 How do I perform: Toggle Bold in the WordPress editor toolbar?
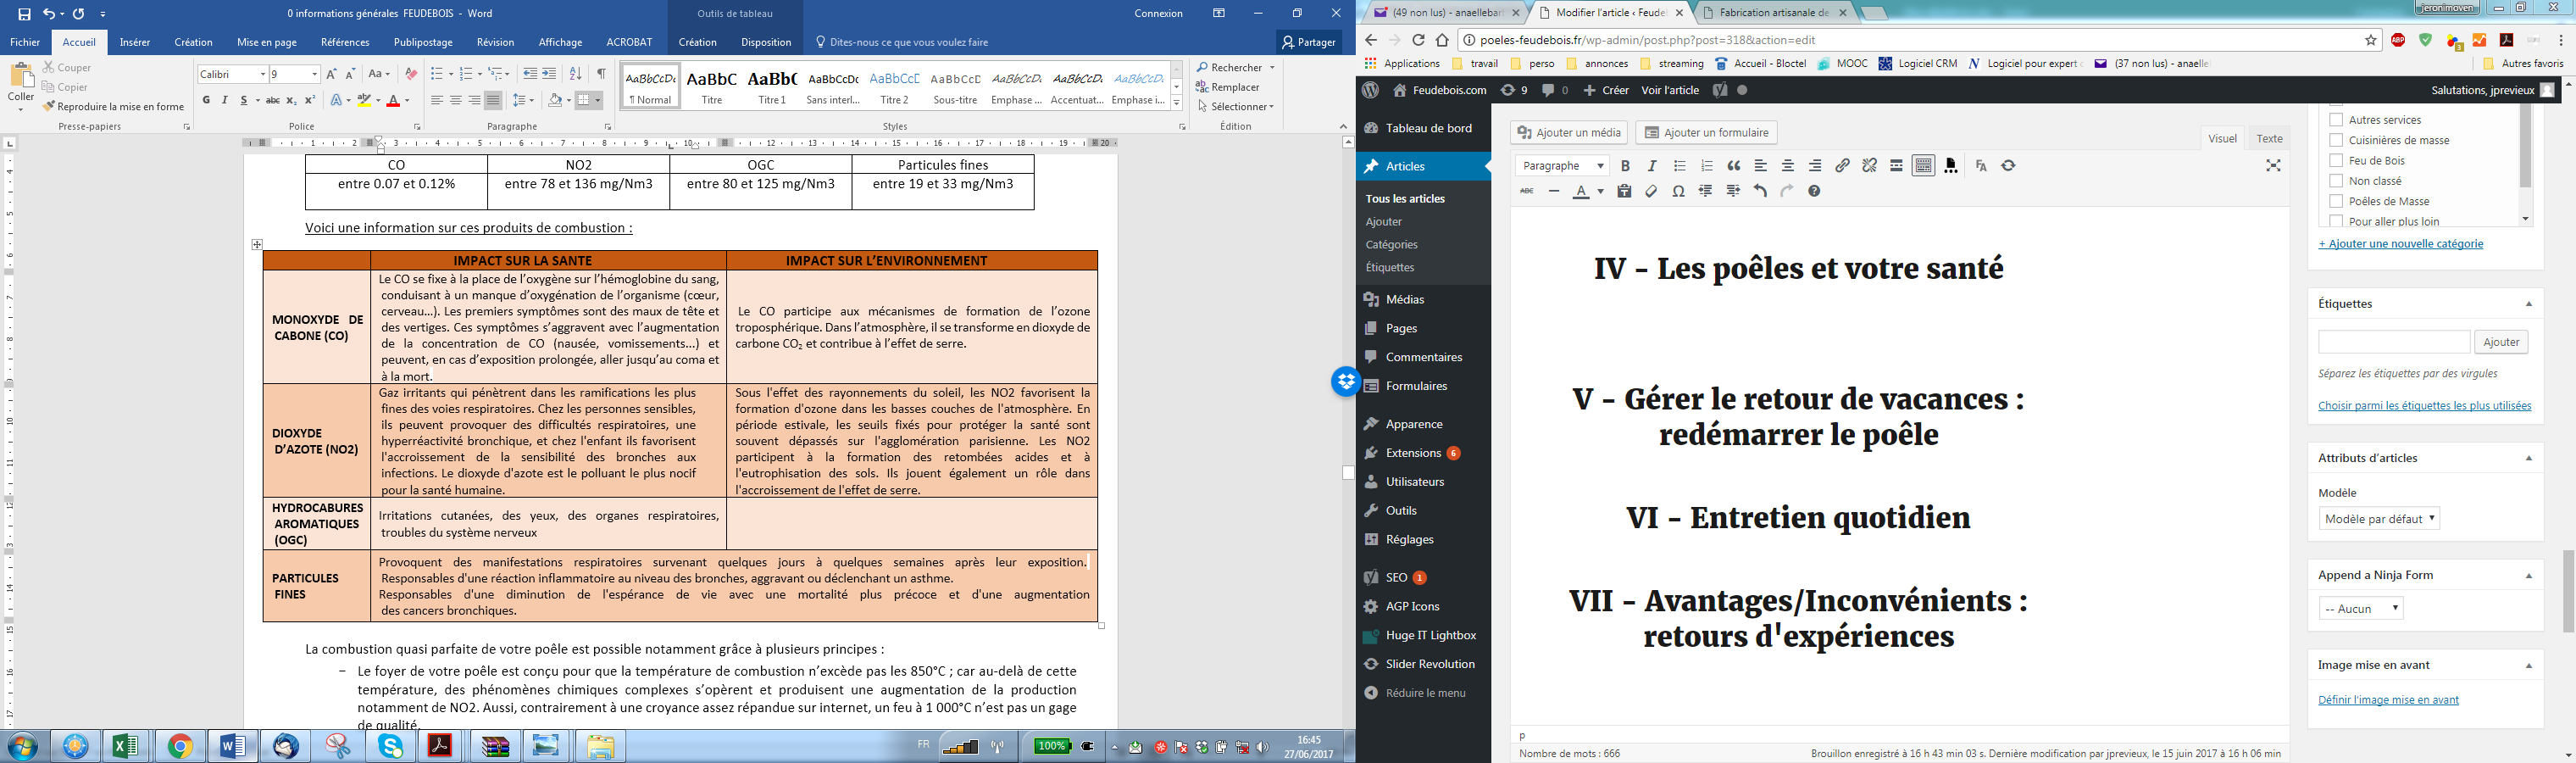(x=1625, y=166)
